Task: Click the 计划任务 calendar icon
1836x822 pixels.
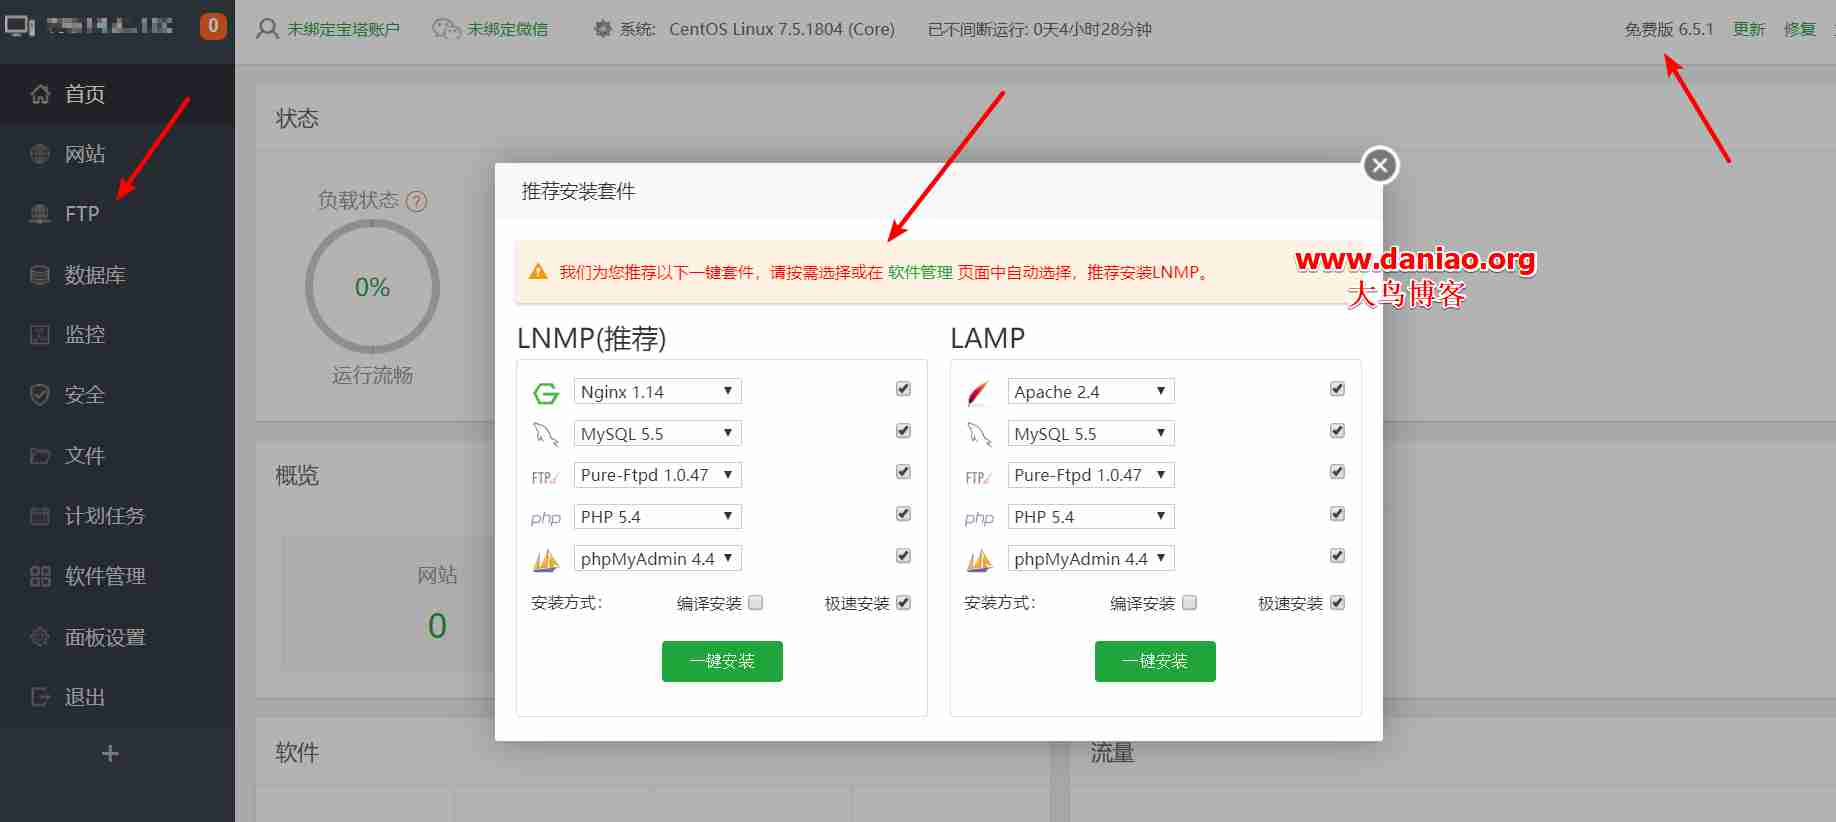Action: pos(40,516)
